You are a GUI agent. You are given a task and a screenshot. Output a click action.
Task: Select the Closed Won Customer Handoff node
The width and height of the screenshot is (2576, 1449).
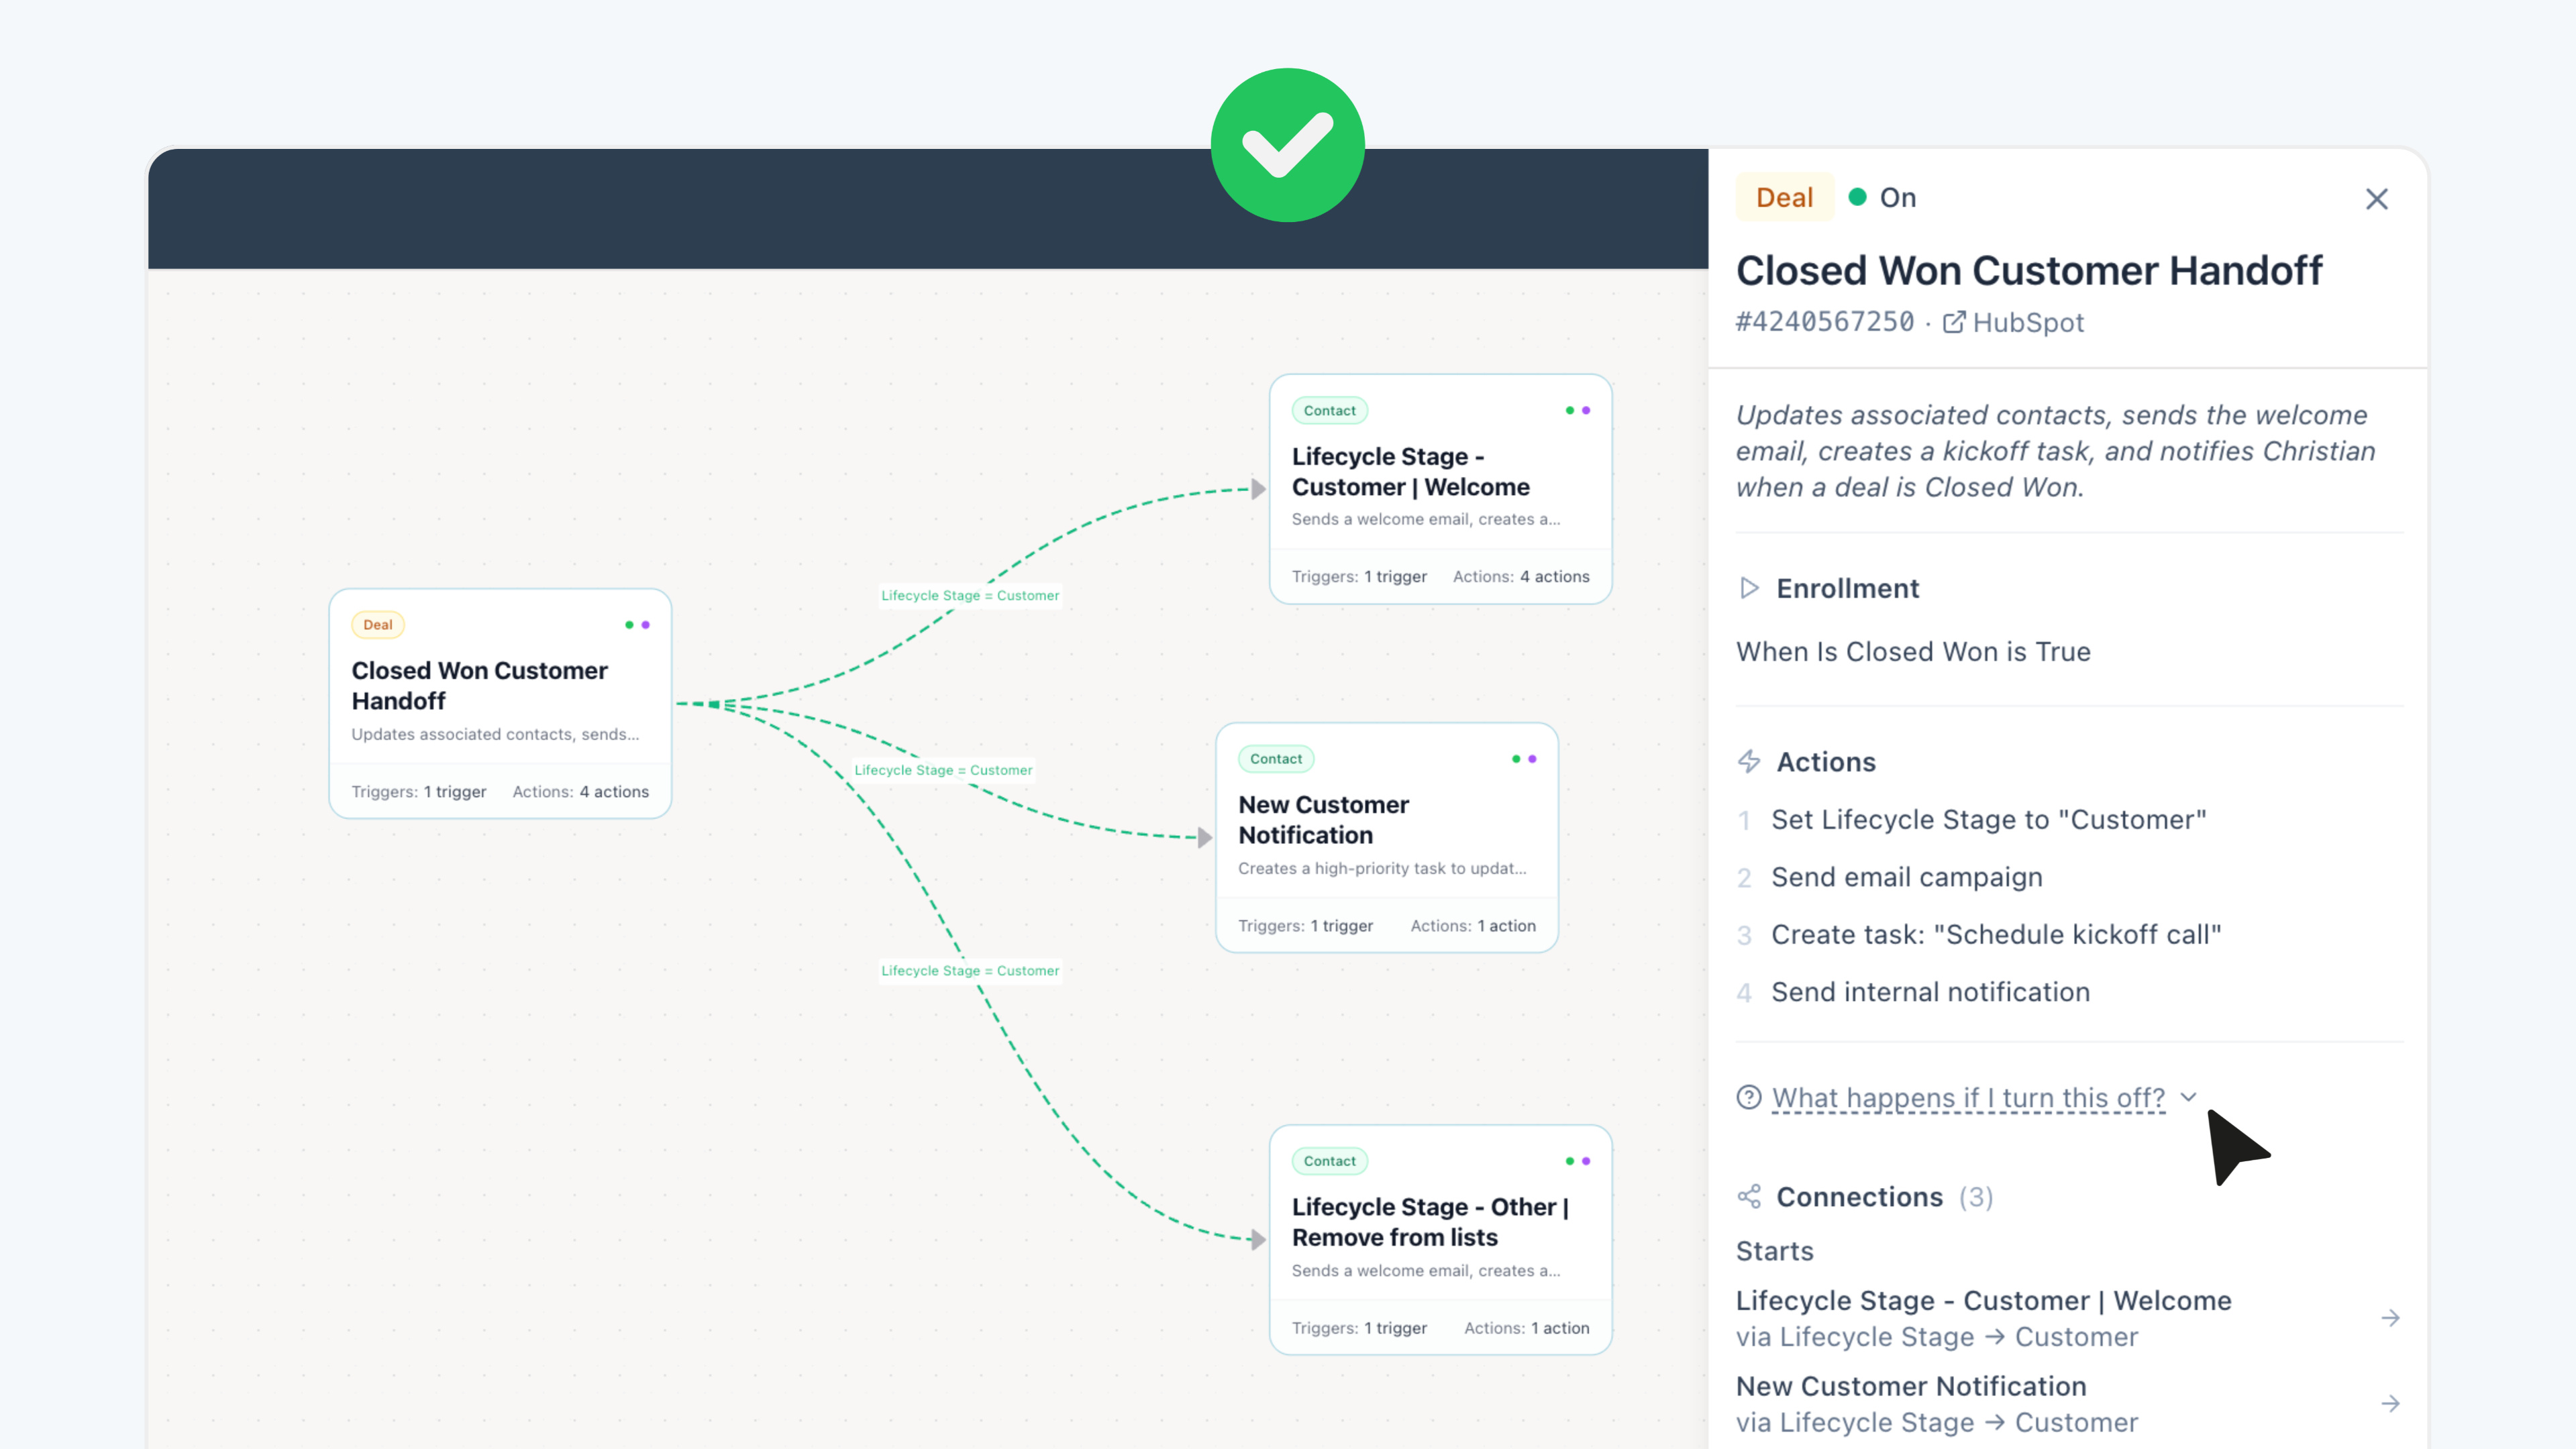(500, 704)
